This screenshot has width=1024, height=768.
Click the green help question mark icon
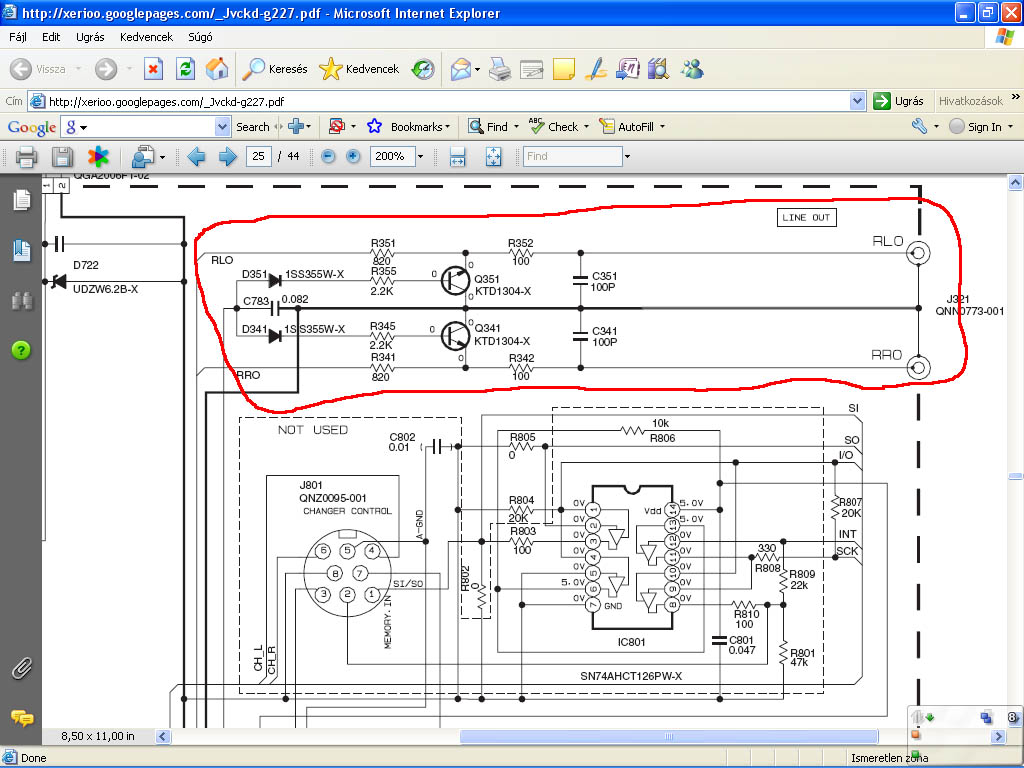tap(21, 350)
